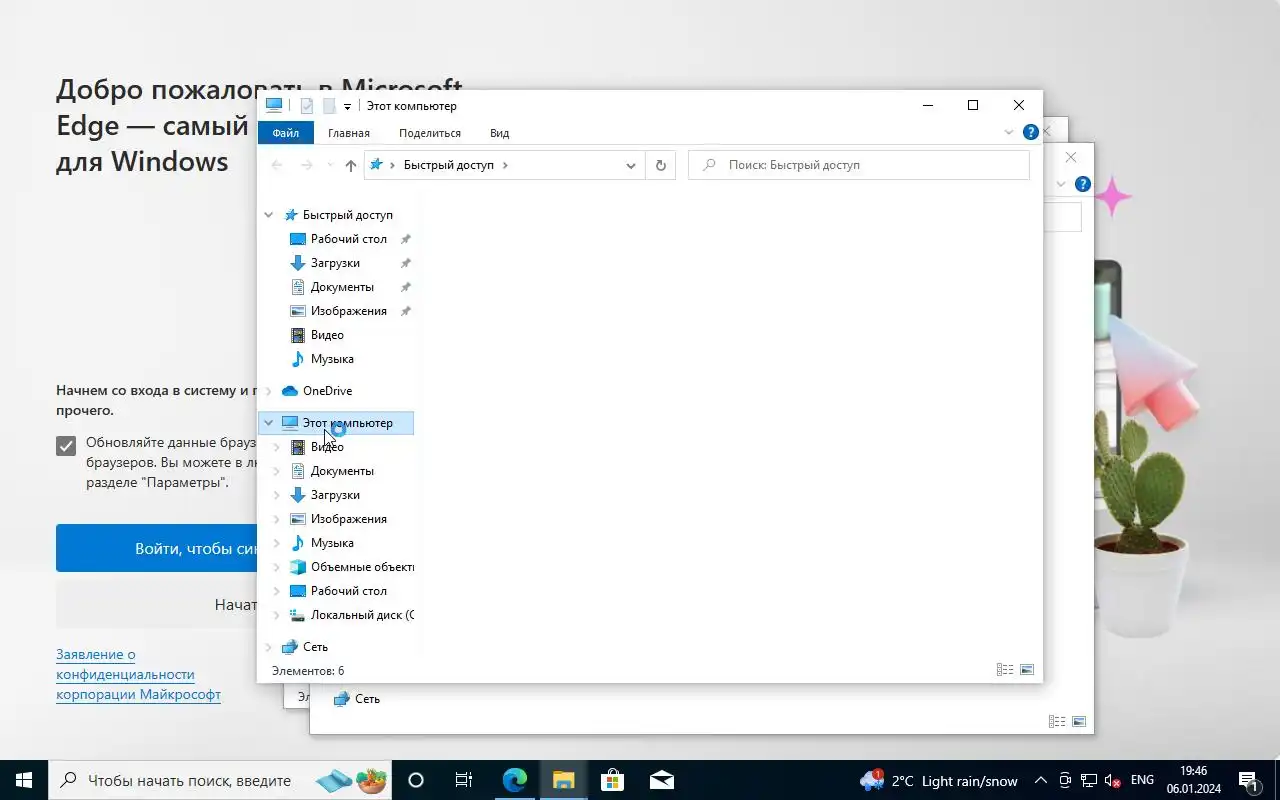The width and height of the screenshot is (1280, 800).
Task: Expand the OneDrive tree node
Action: tap(268, 391)
